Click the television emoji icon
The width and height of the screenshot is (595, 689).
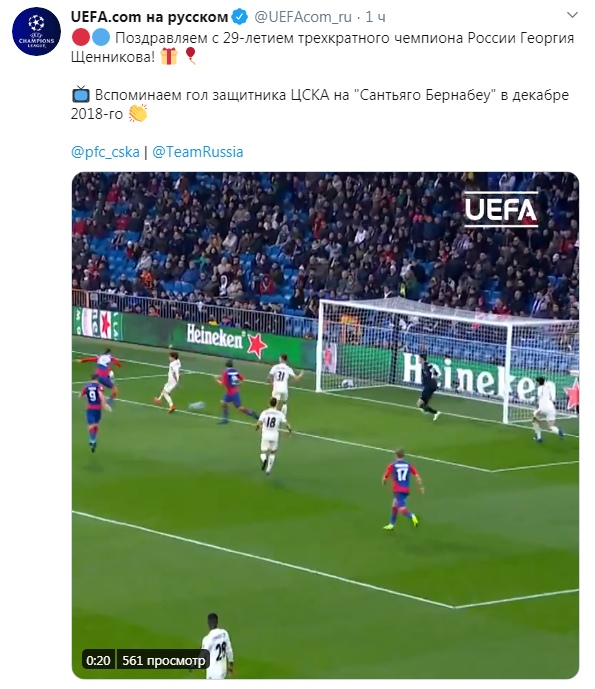[81, 94]
